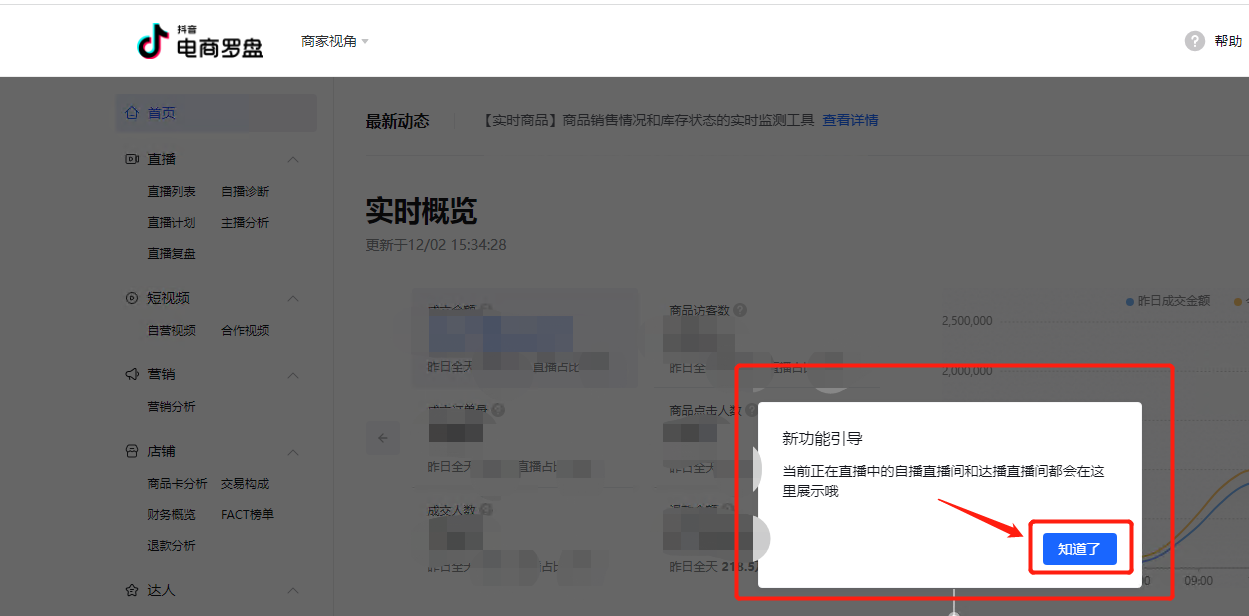Click the left arrow carousel button

382,437
